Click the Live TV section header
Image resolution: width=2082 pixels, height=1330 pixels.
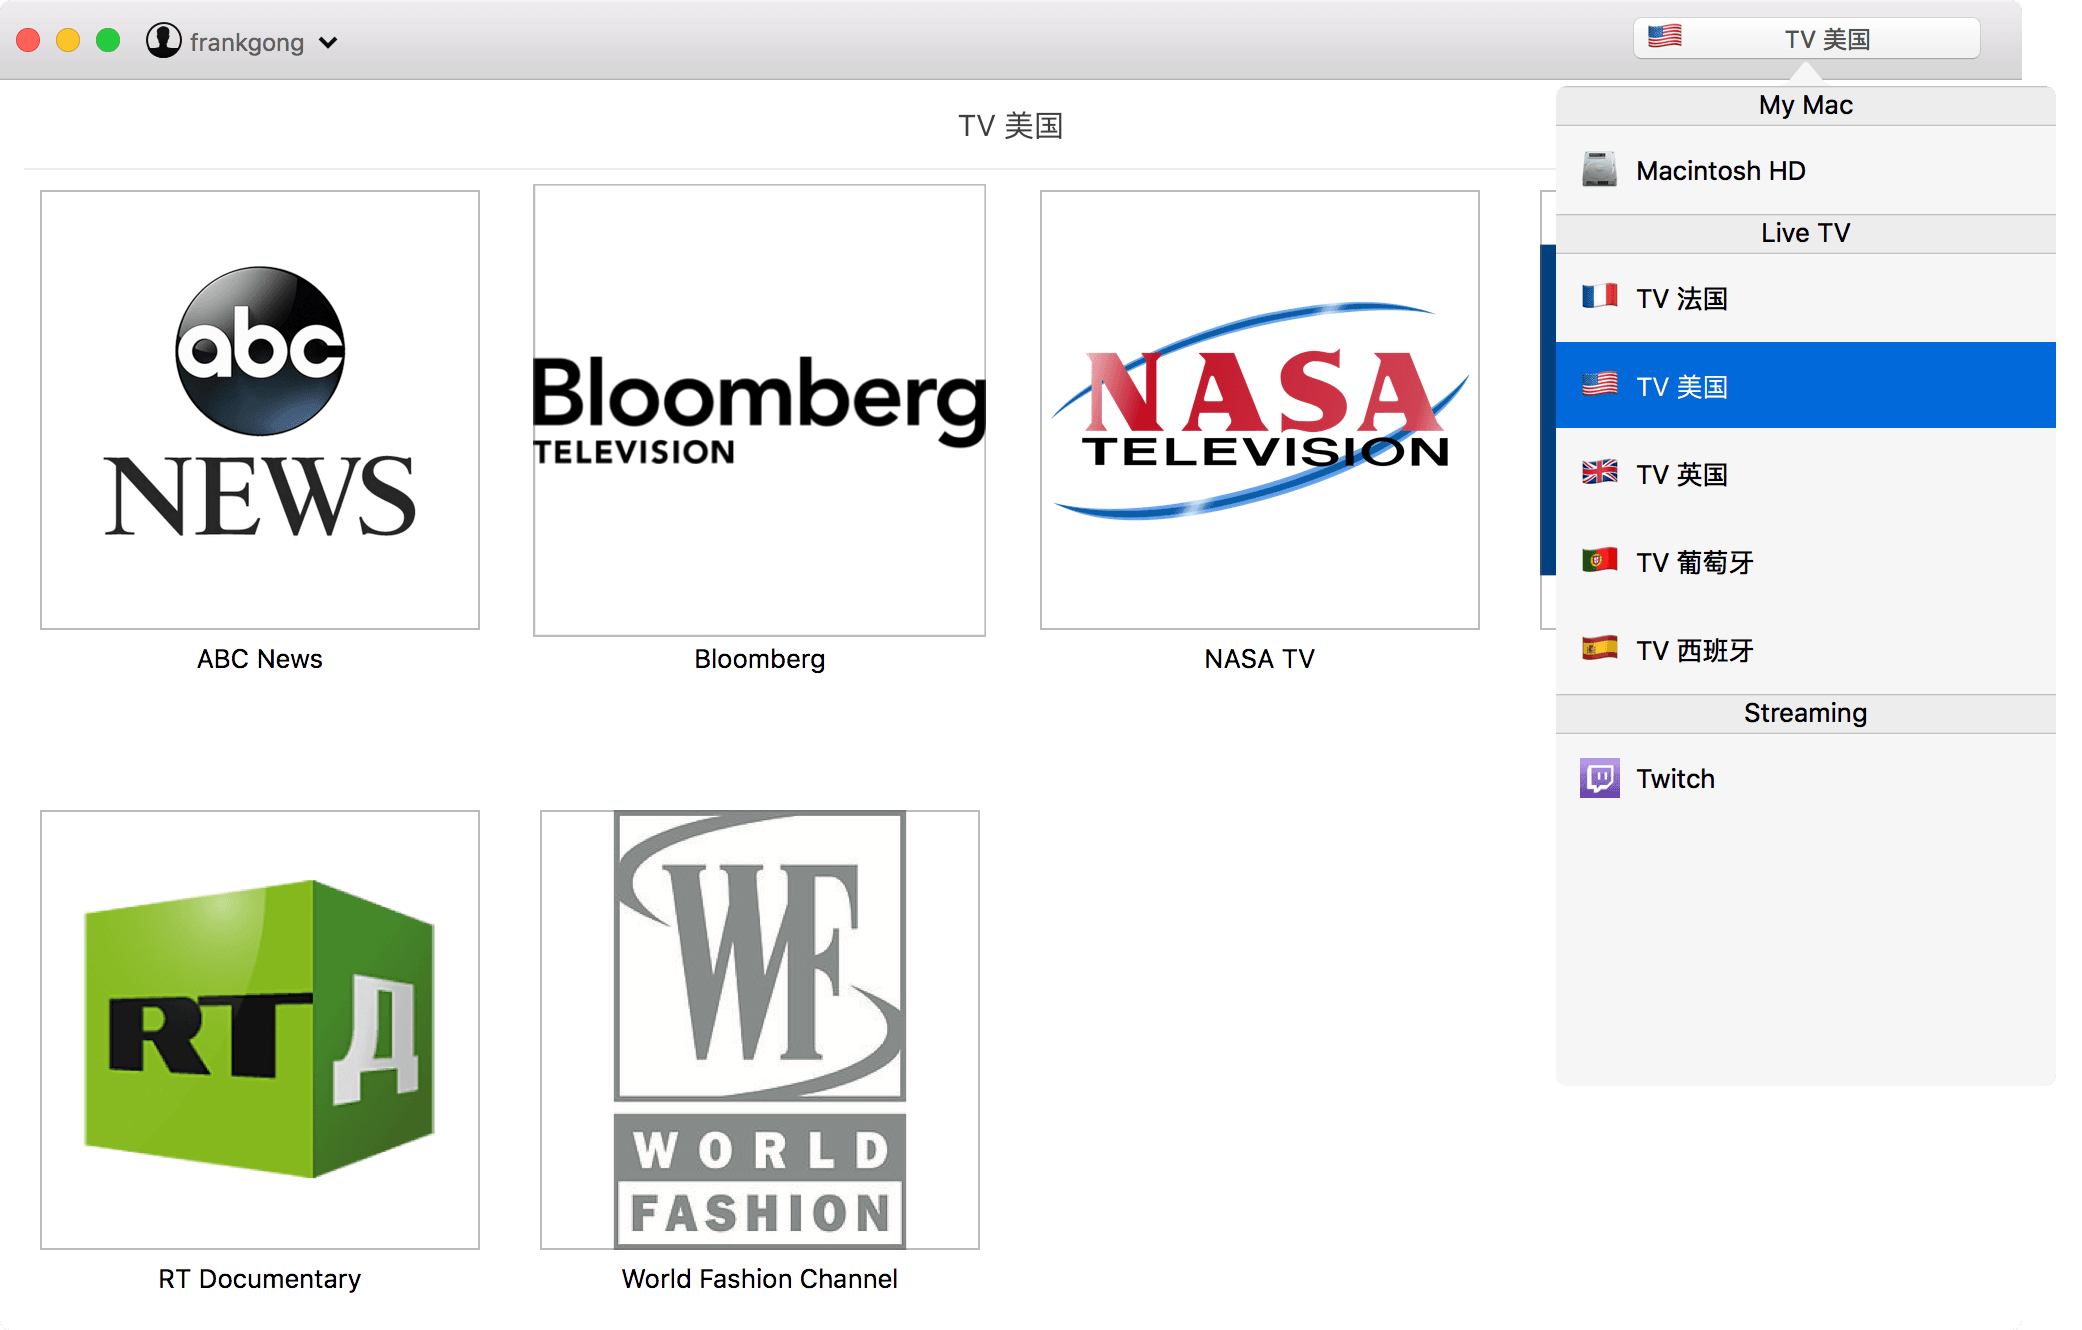[x=1806, y=233]
